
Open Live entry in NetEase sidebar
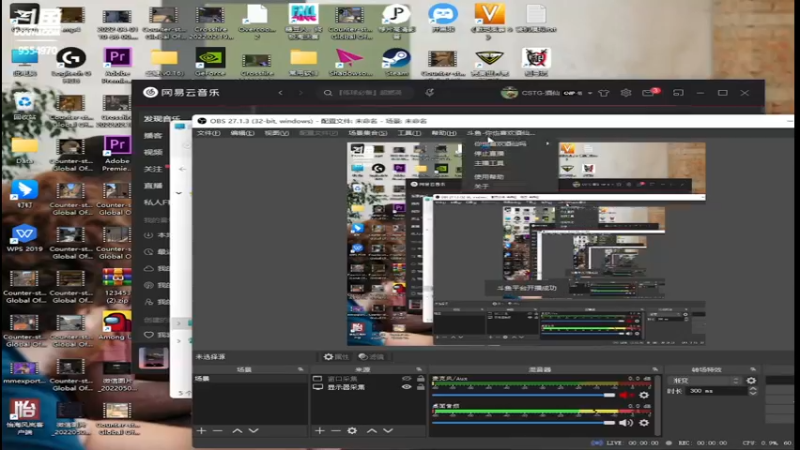(153, 186)
